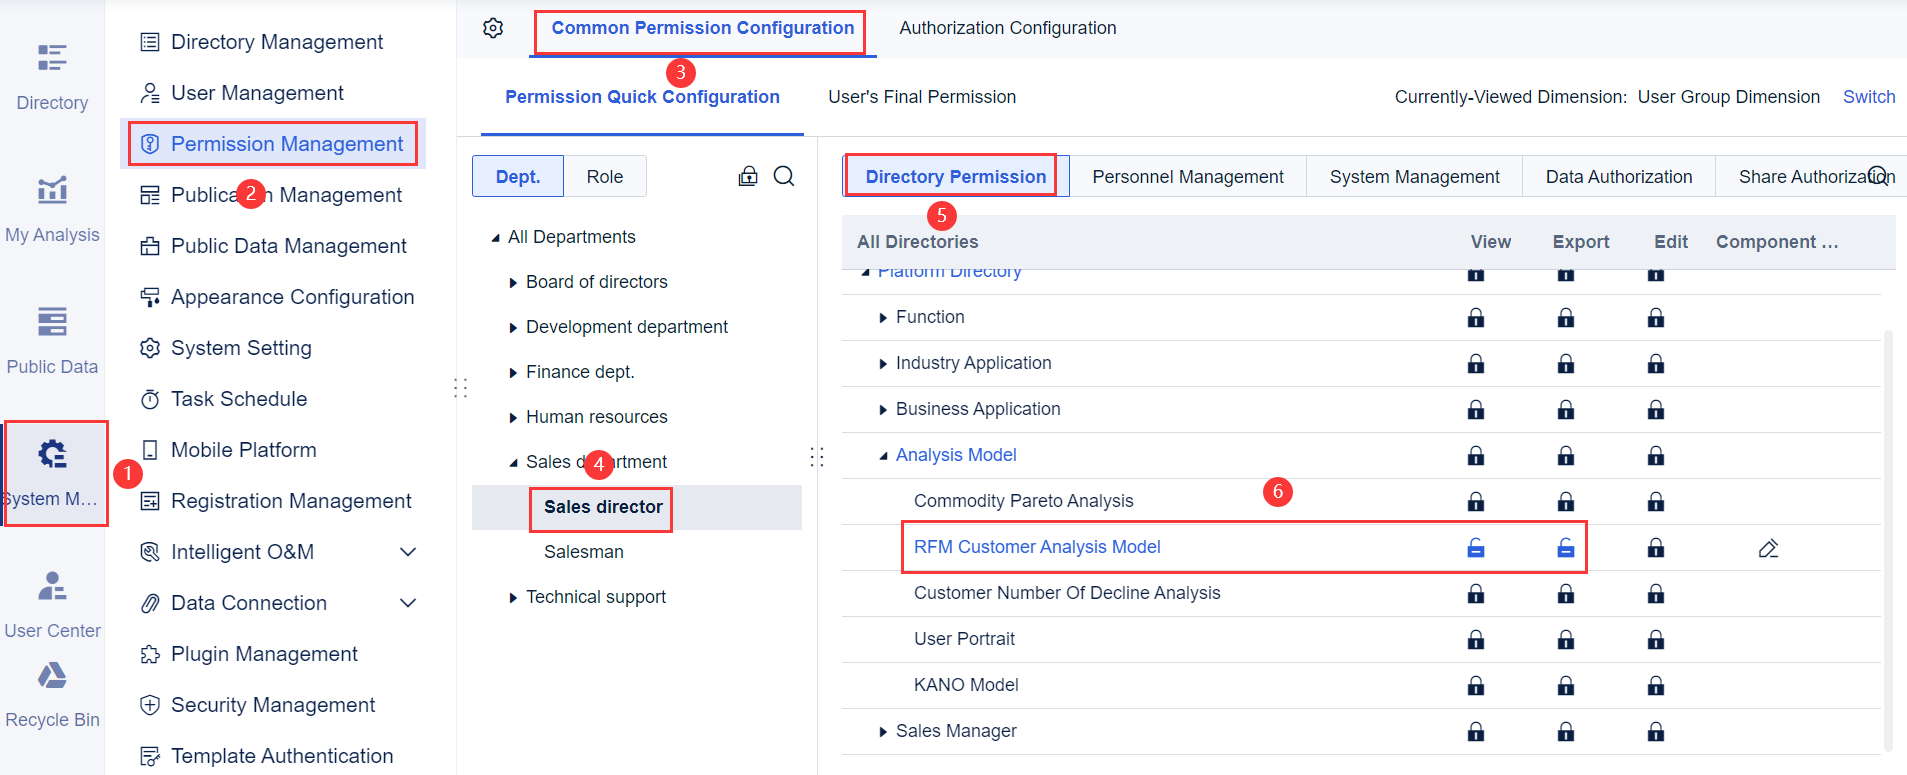Switch to the Authorization Configuration tab

[1007, 28]
